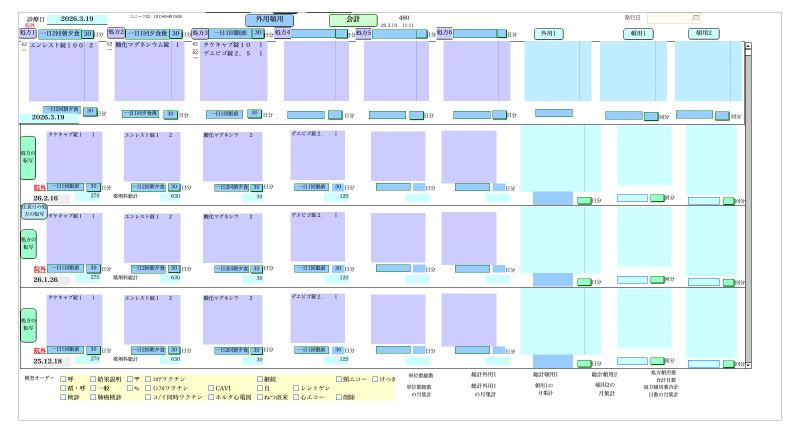
Task: Open the 発行日 calendar picker icon
Action: [696, 18]
